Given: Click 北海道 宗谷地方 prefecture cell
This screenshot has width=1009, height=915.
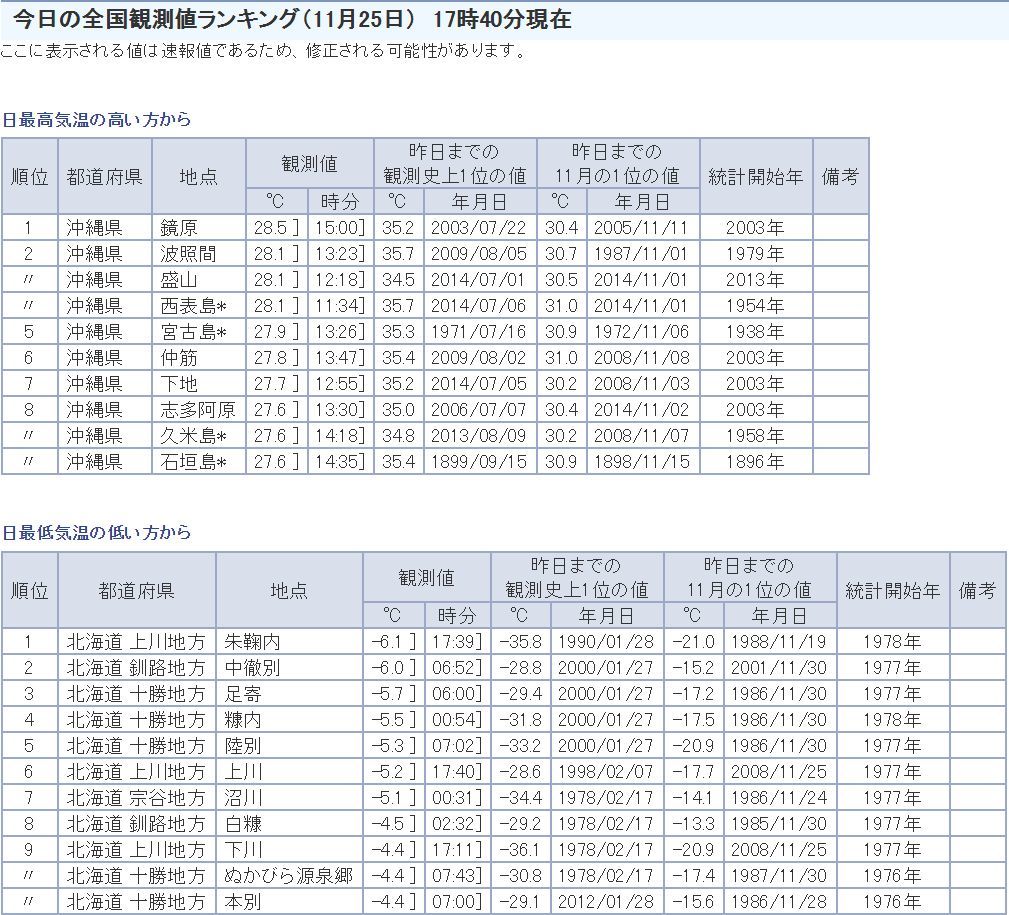Looking at the screenshot, I should tap(136, 798).
